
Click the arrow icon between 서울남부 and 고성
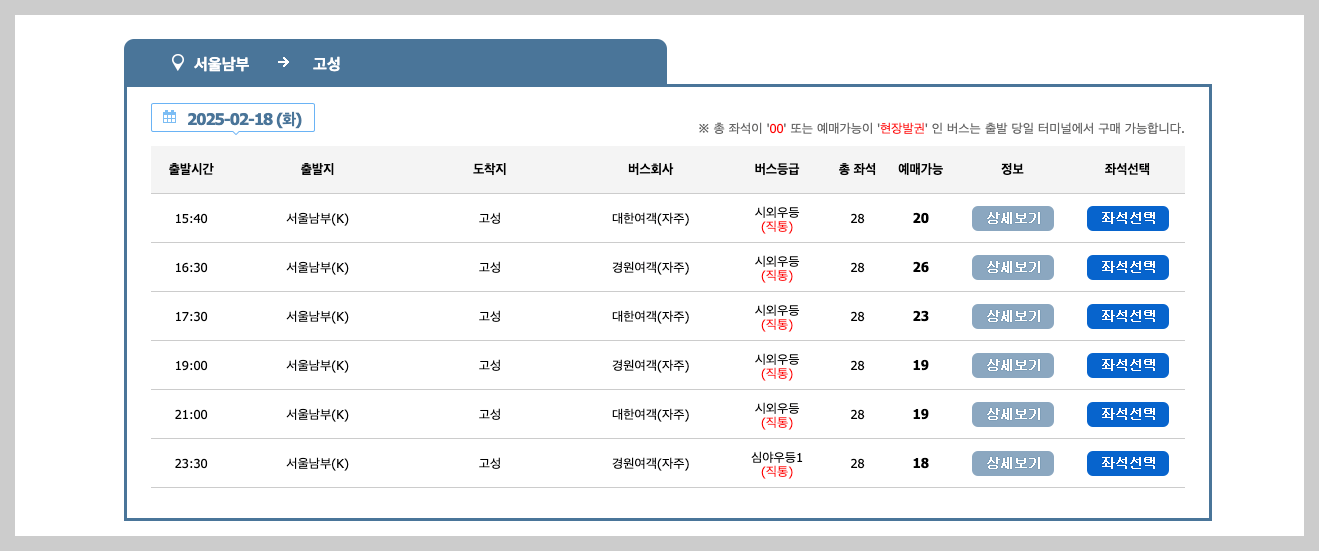[x=283, y=62]
